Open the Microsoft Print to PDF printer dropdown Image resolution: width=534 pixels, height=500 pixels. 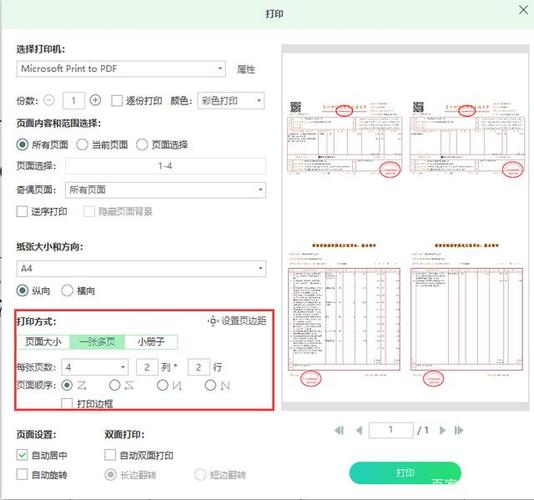[x=121, y=69]
